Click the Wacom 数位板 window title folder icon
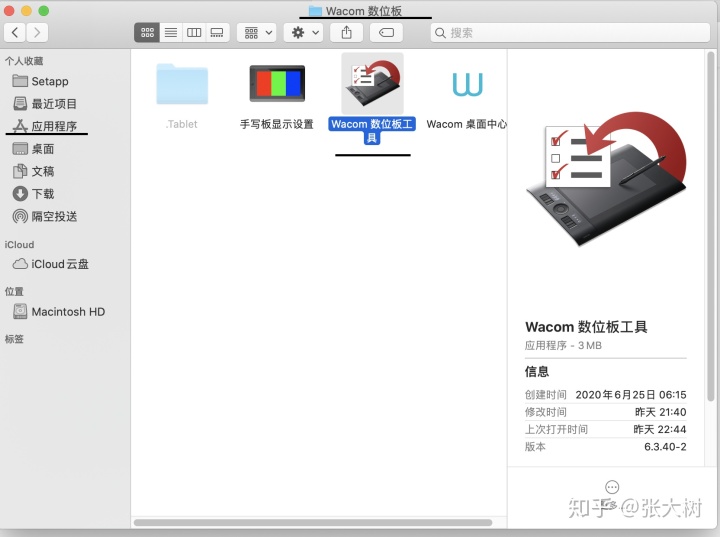Image resolution: width=720 pixels, height=537 pixels. [x=315, y=11]
